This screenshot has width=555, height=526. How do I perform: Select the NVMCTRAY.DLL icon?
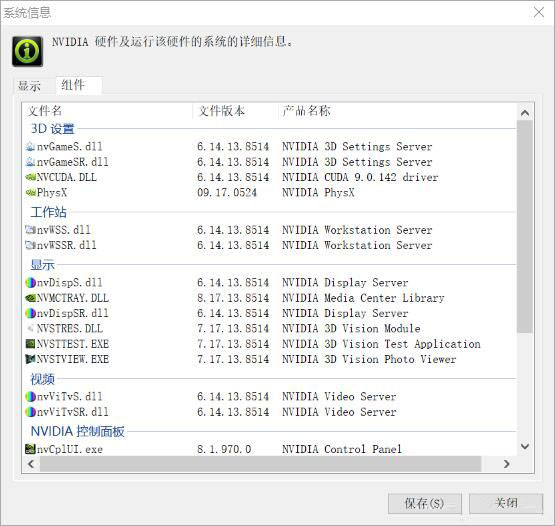point(30,298)
